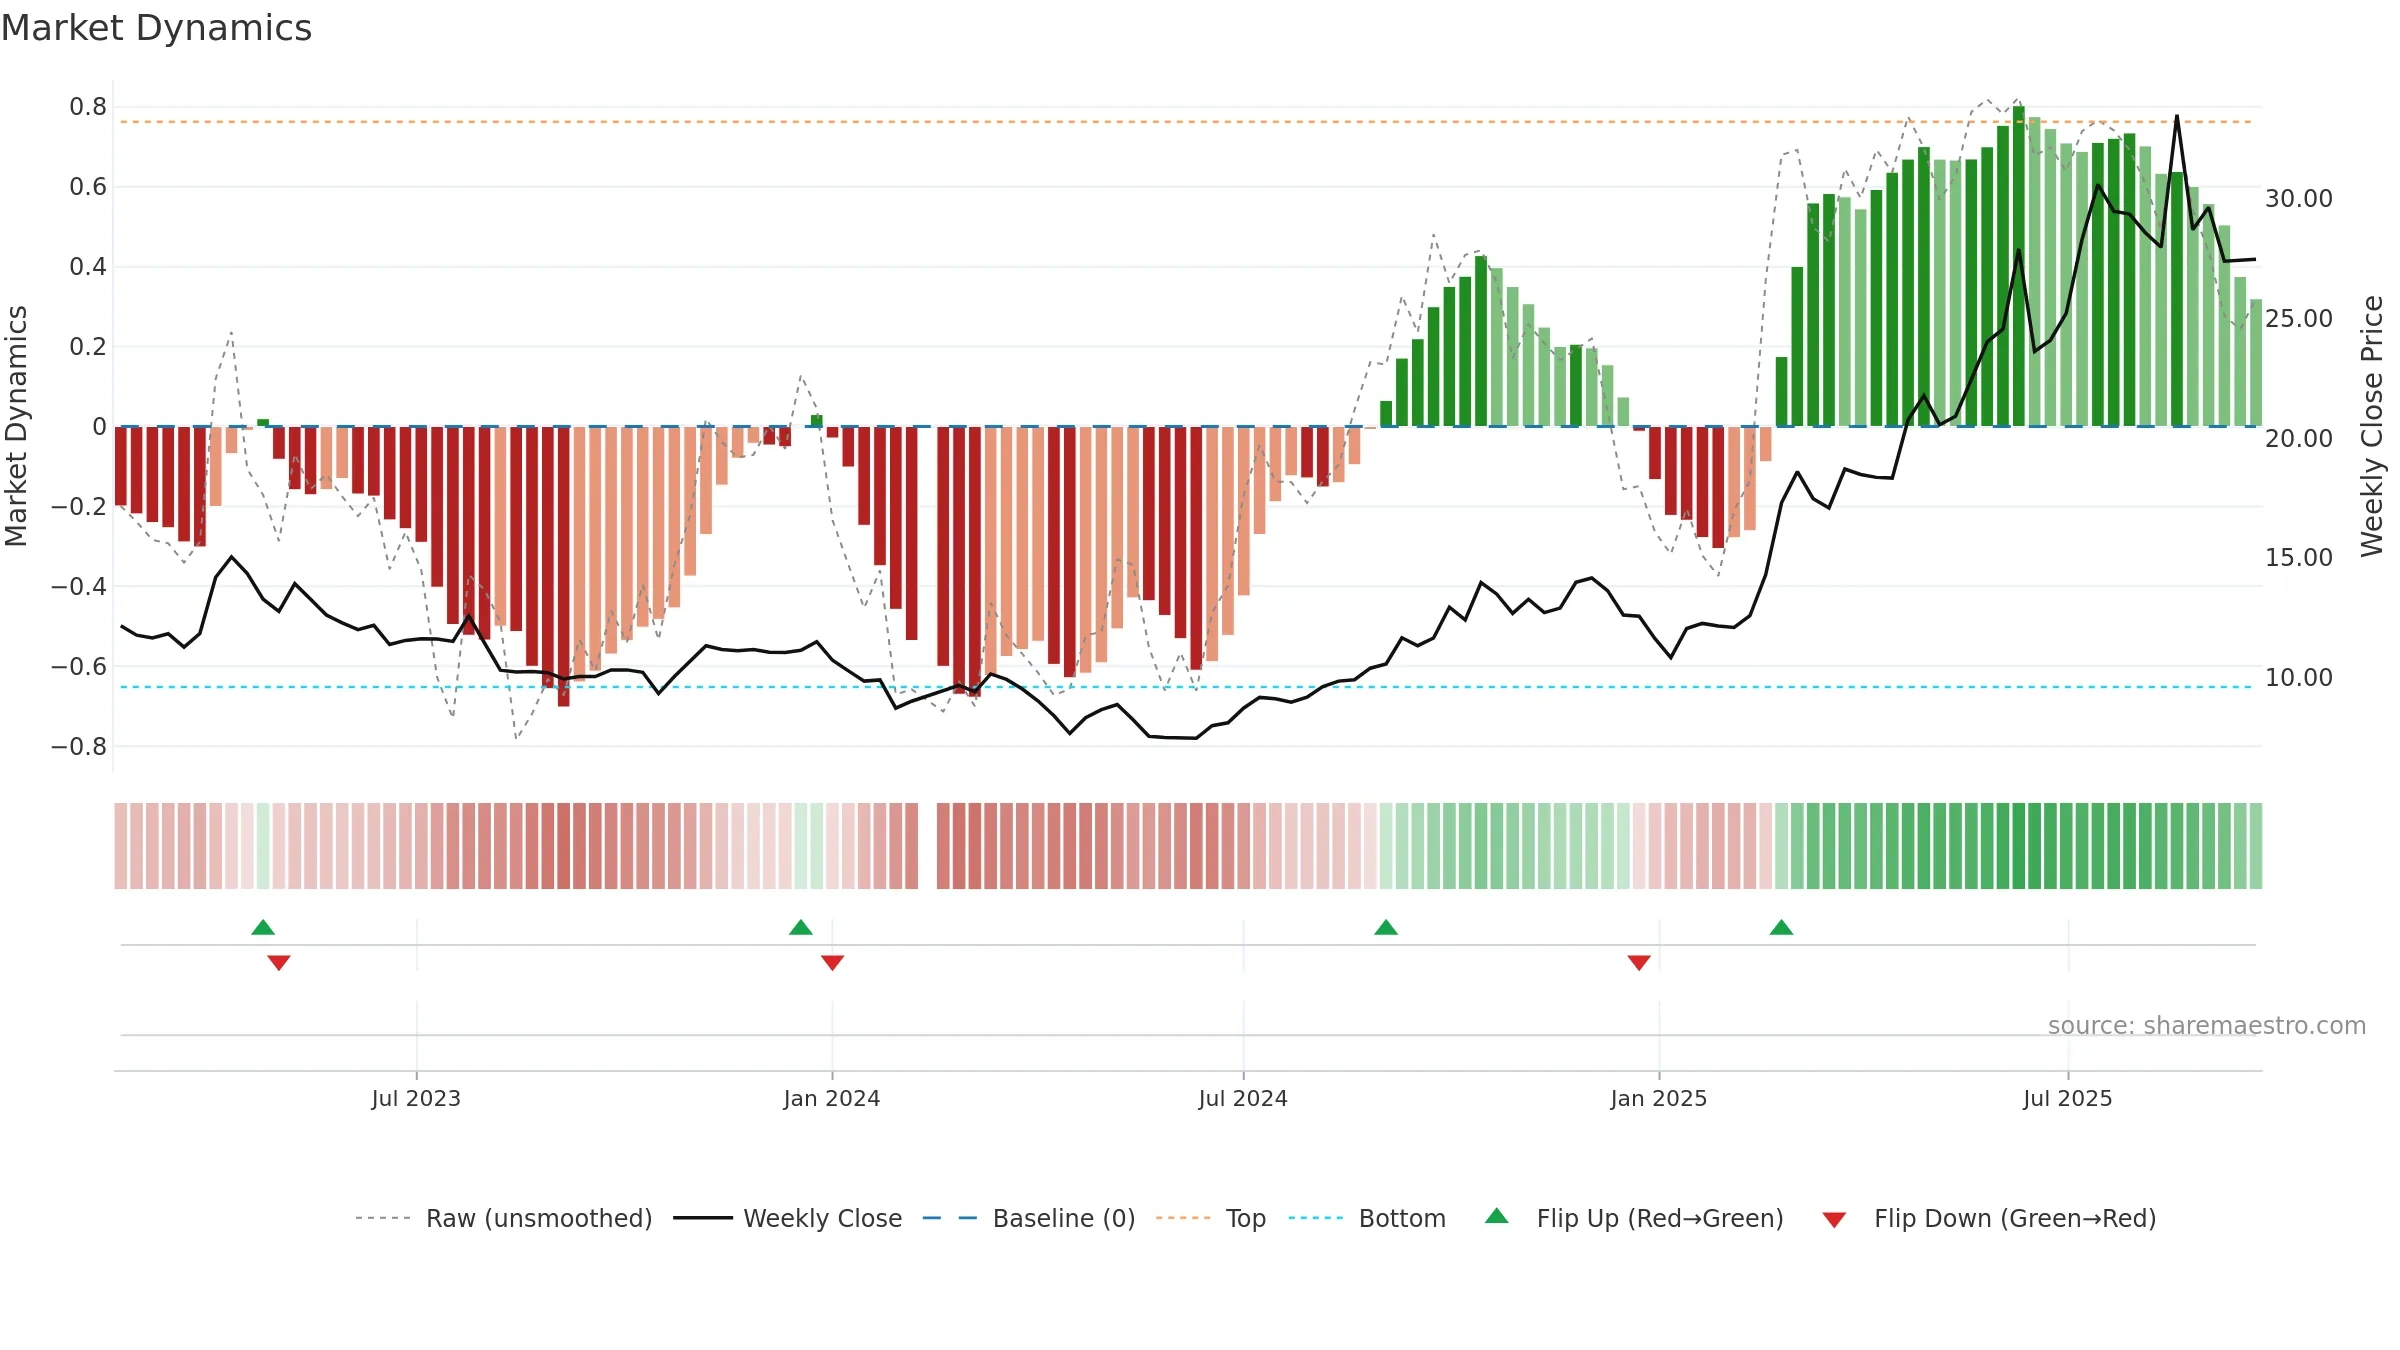The height and width of the screenshot is (1350, 2400).
Task: Toggle the Baseline (0) legend entry
Action: (1029, 1218)
